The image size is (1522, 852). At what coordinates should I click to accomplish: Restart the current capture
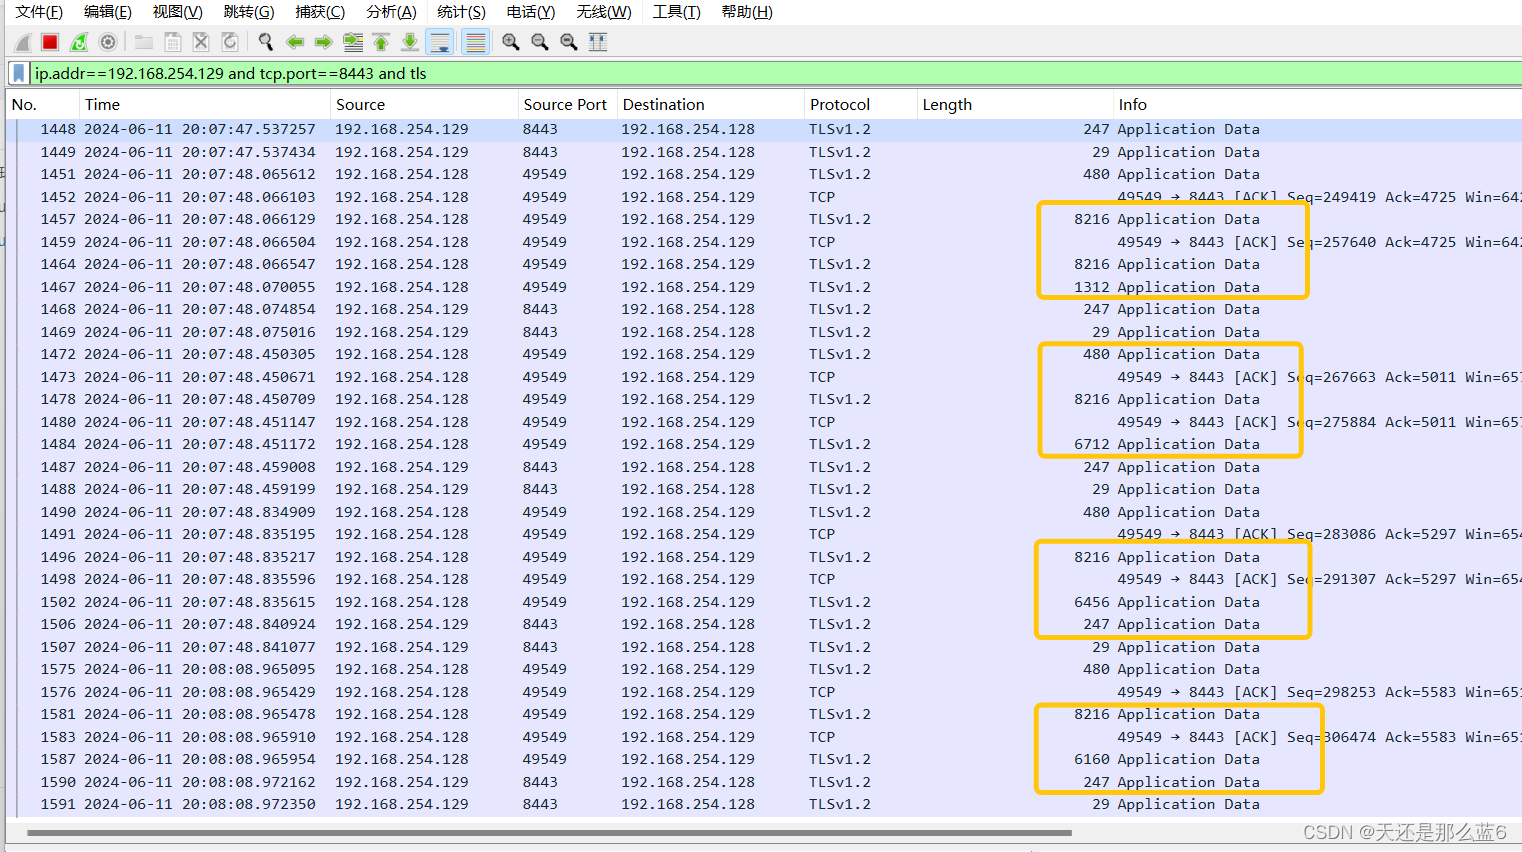[x=79, y=42]
